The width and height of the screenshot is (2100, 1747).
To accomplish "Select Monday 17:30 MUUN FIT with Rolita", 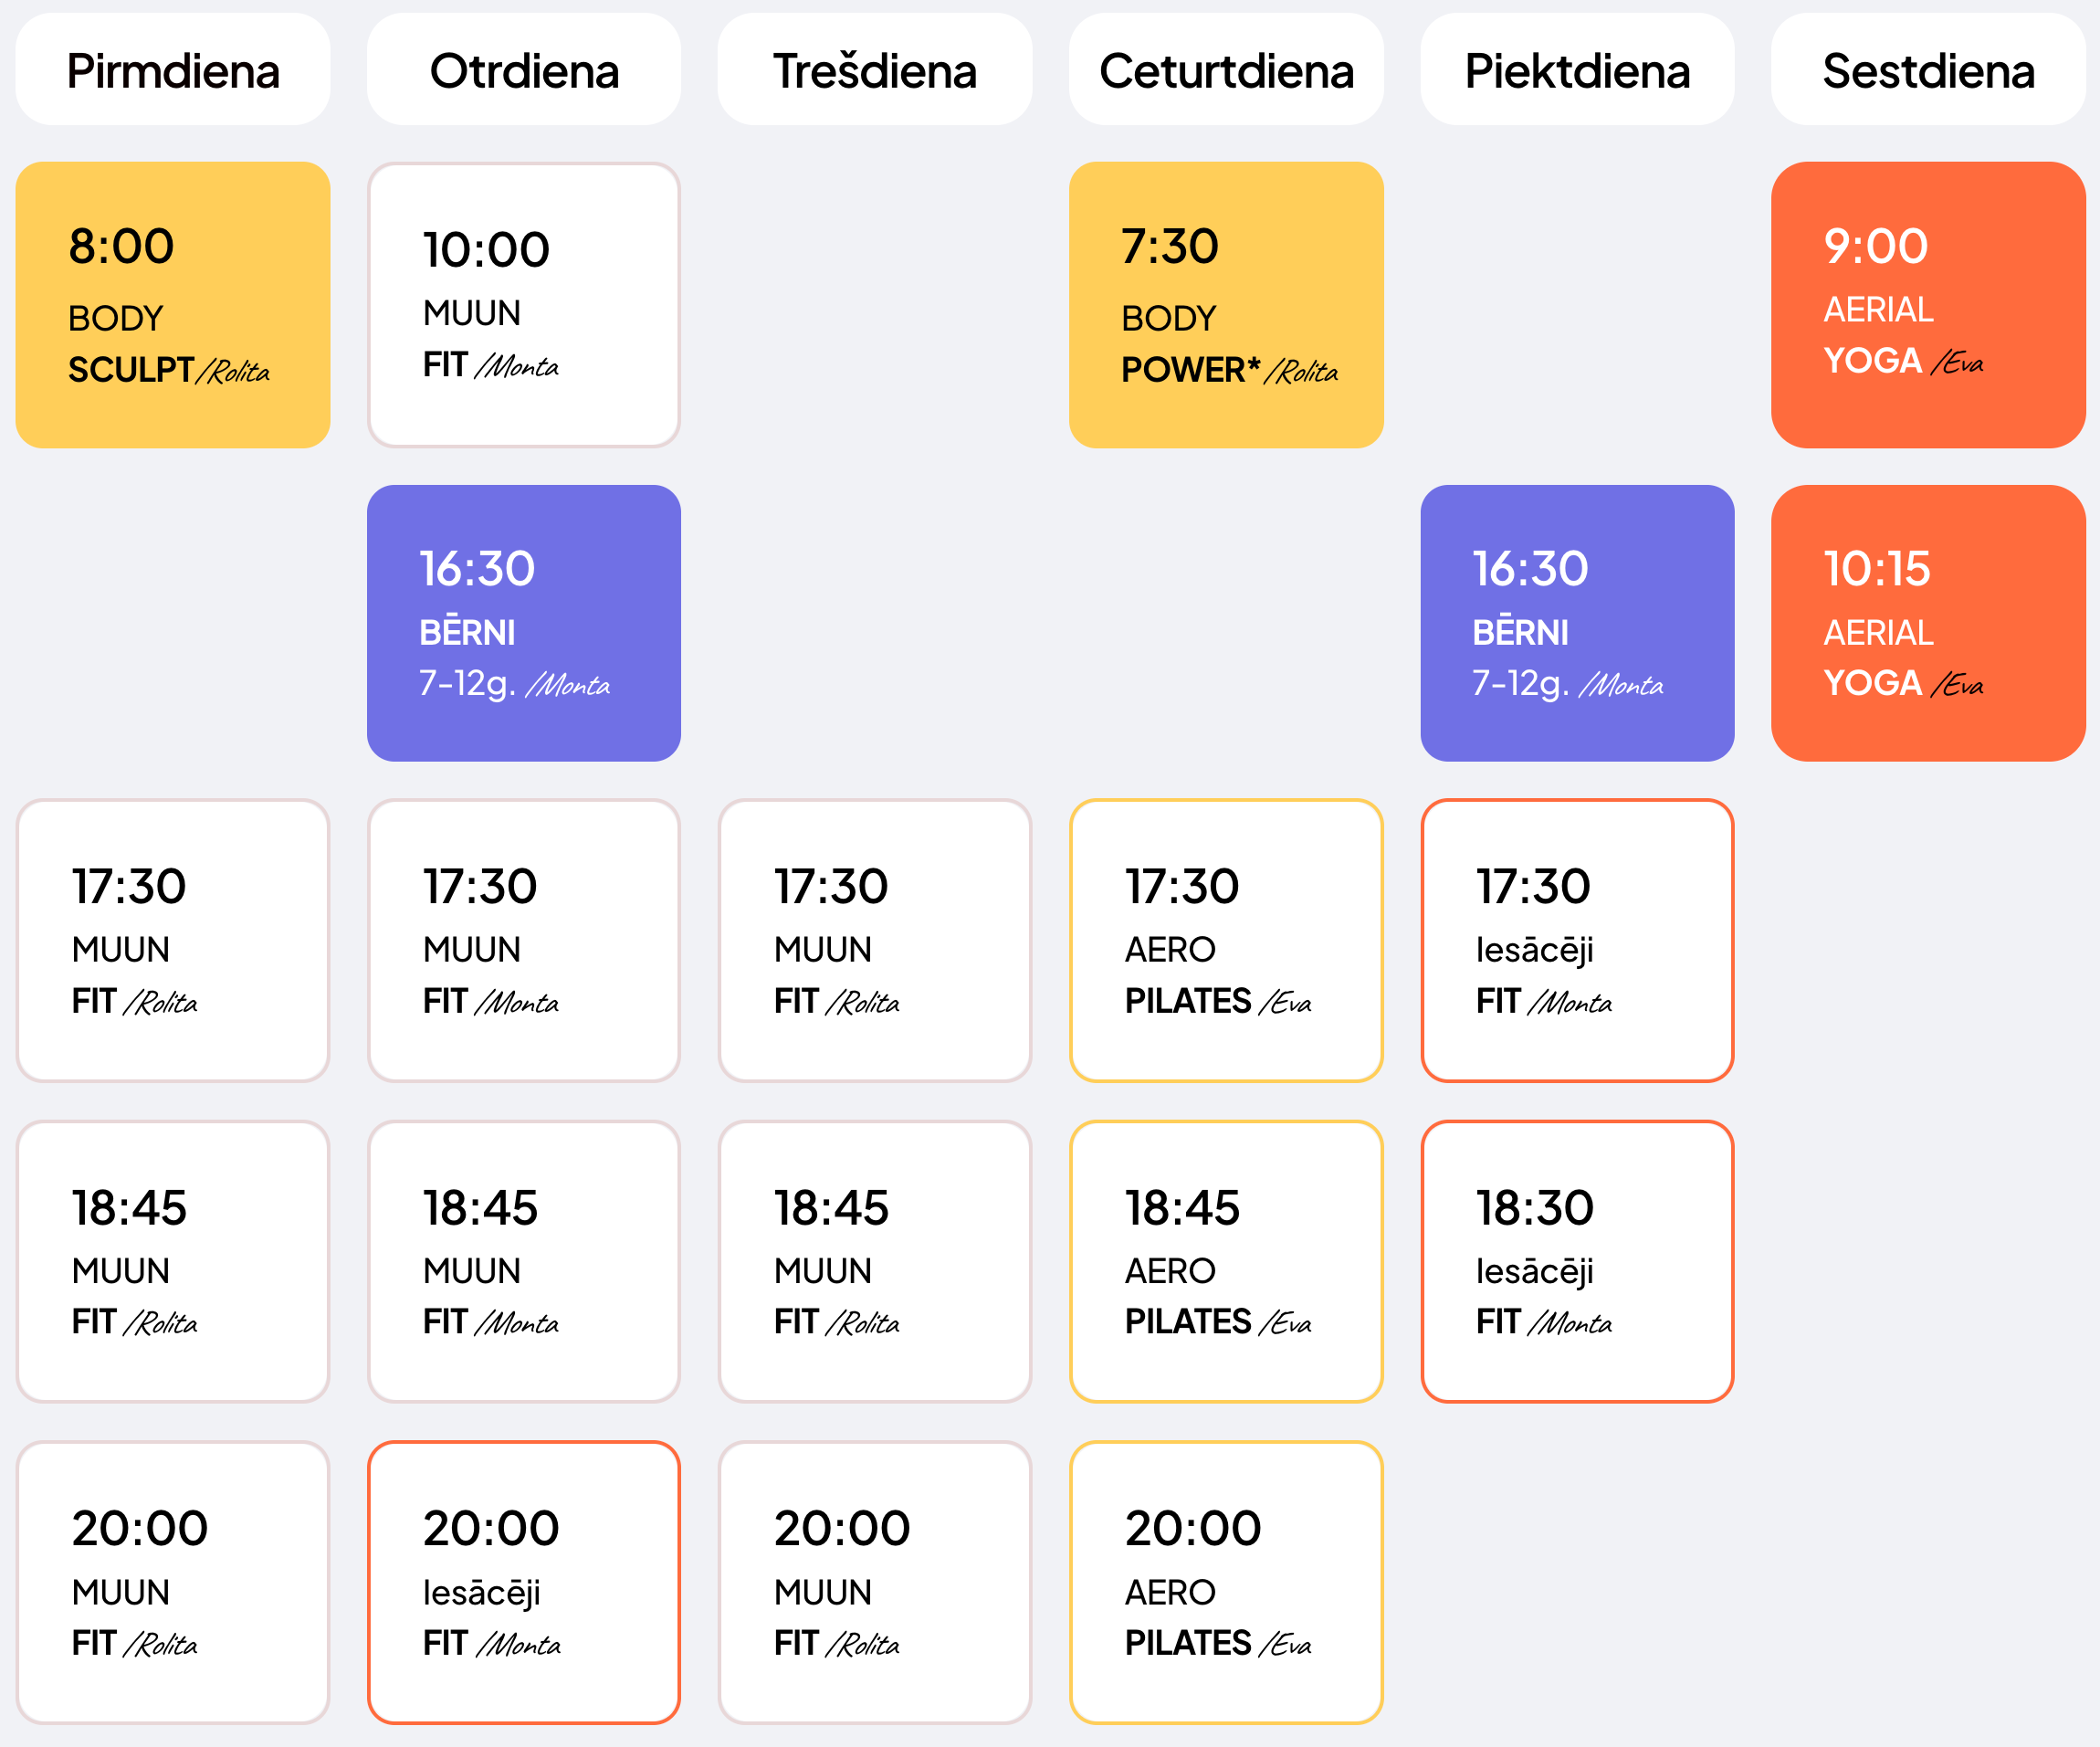I will 173,940.
